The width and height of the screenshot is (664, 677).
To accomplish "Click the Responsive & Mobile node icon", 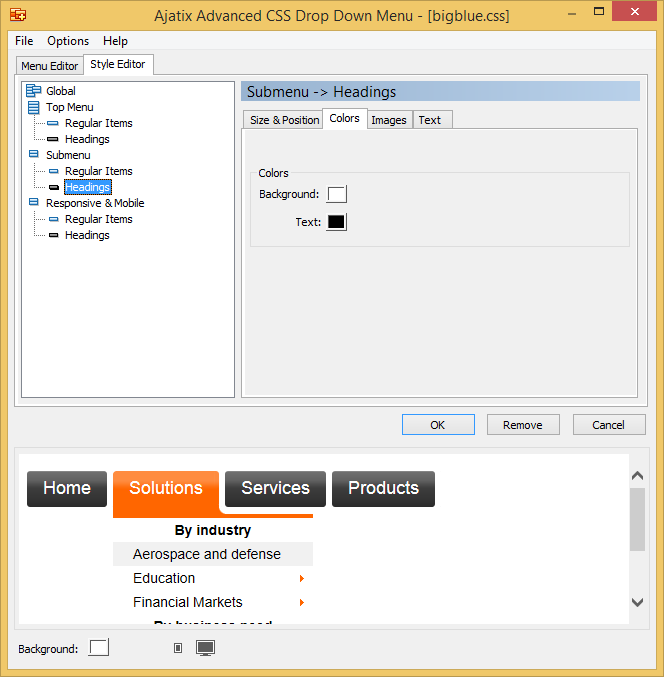I will click(x=34, y=202).
